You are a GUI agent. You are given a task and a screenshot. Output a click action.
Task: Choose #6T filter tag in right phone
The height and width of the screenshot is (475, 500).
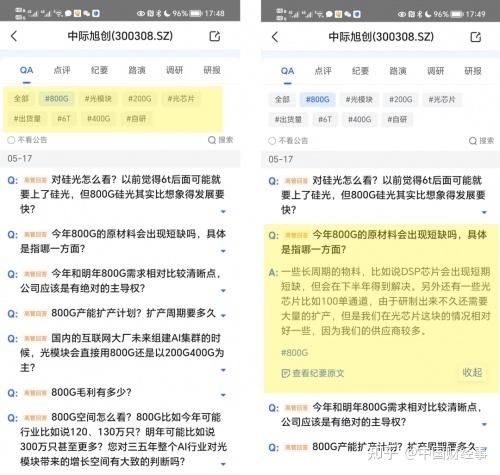[x=325, y=119]
